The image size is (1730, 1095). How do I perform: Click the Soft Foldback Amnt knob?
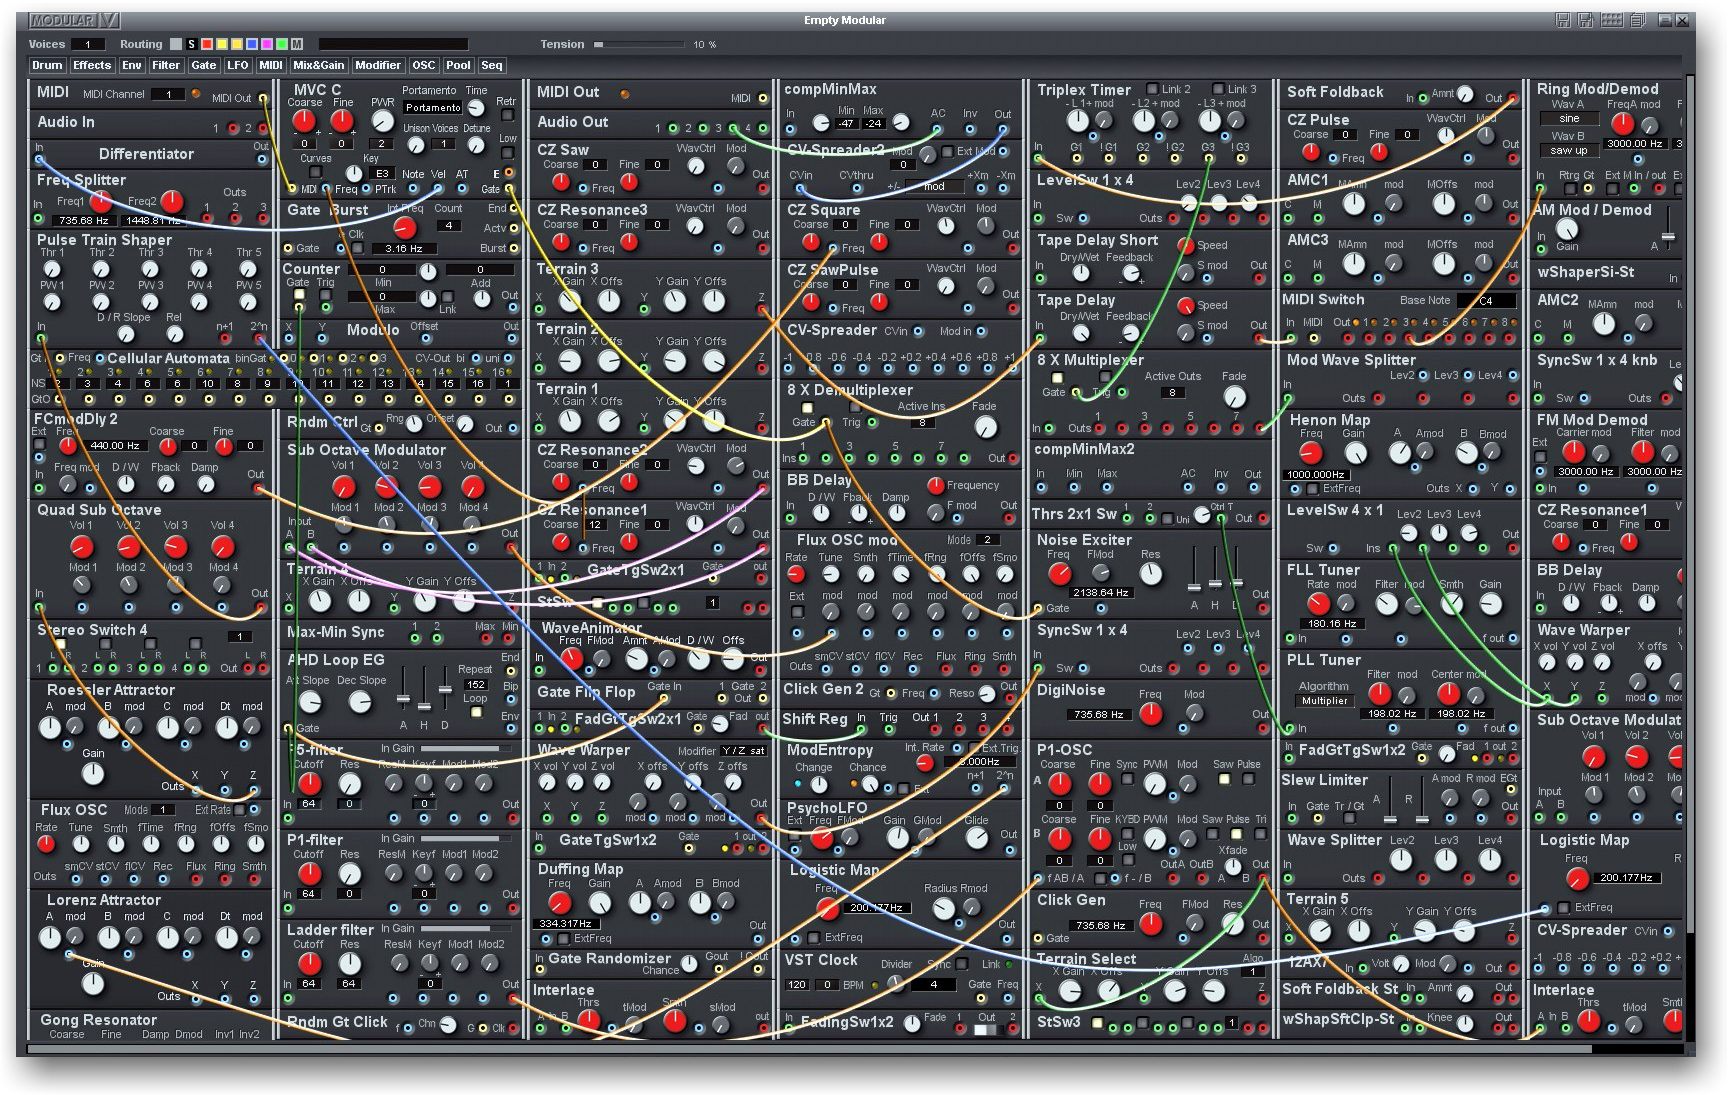(x=1465, y=95)
